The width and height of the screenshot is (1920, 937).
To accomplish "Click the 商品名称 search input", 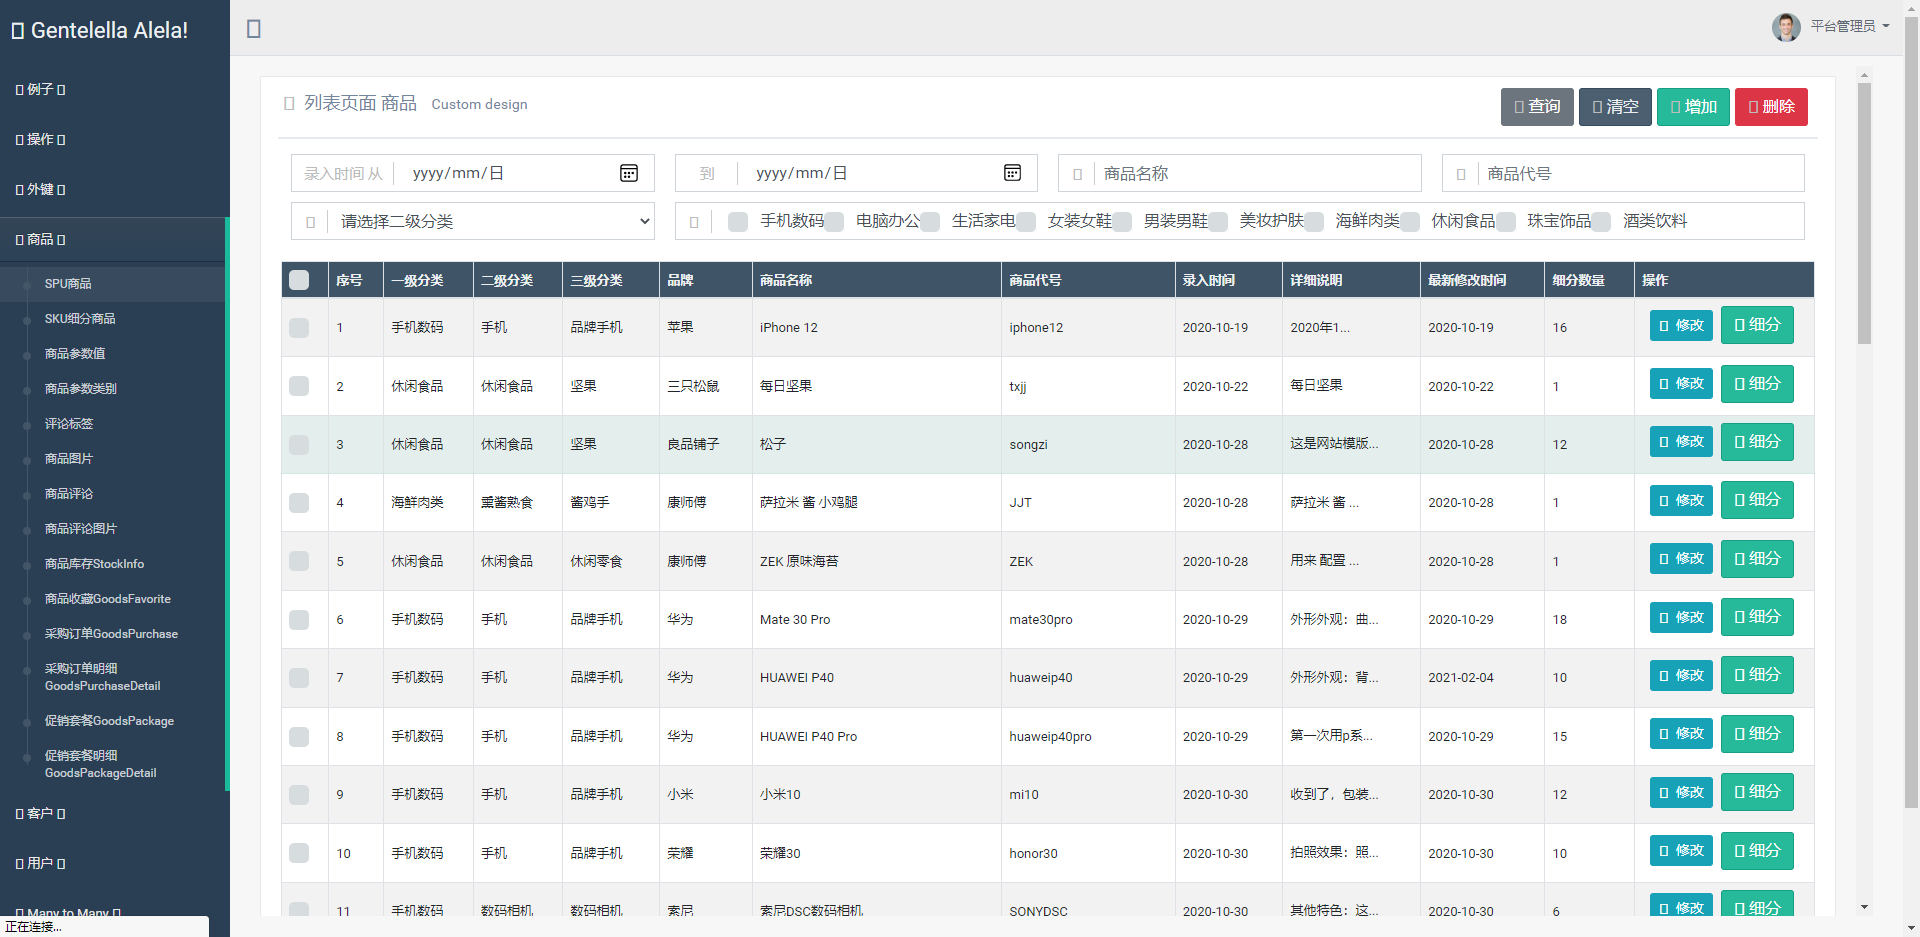I will 1257,173.
